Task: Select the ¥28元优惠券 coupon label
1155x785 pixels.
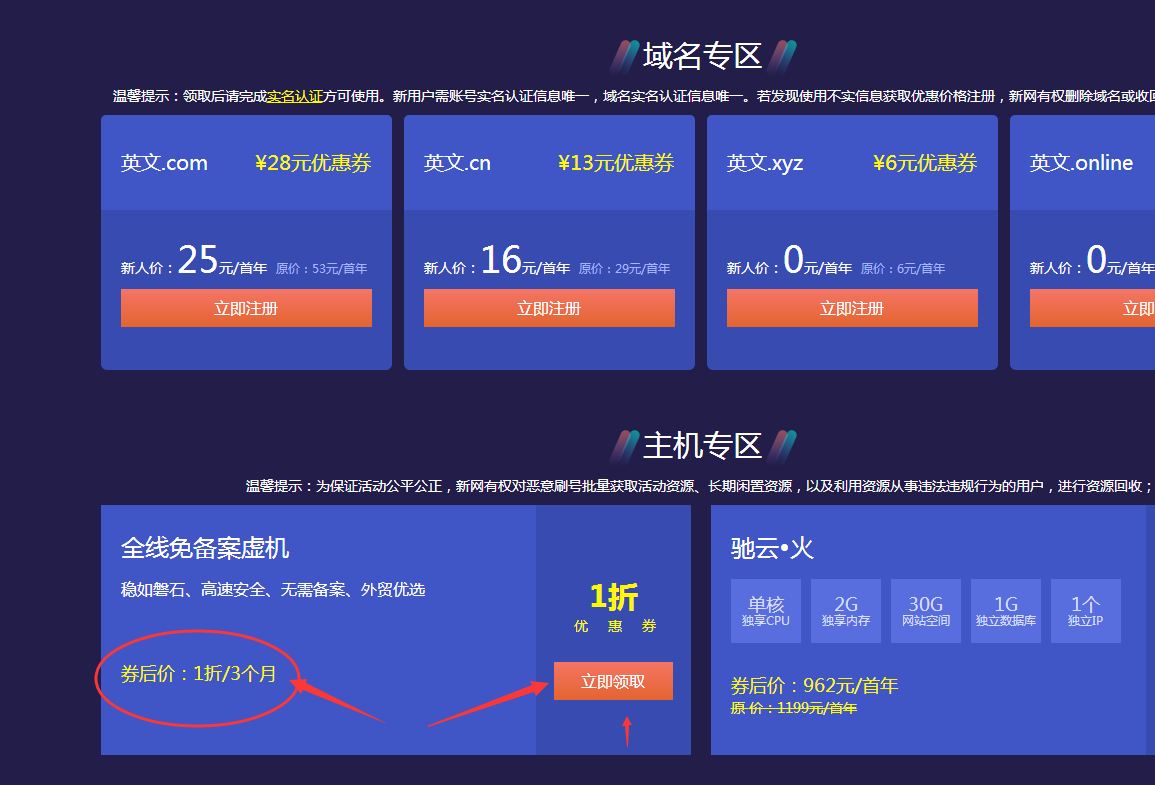Action: 313,163
